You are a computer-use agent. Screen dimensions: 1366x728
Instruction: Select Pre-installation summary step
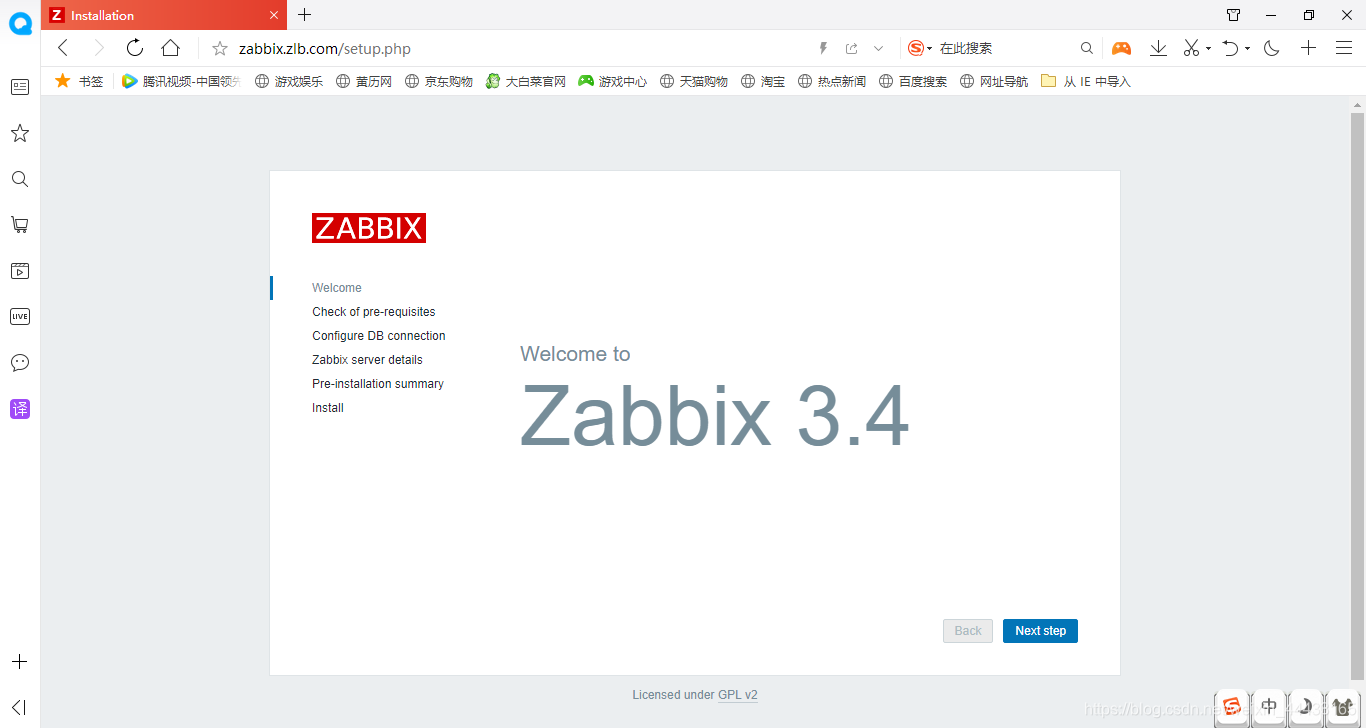[x=378, y=384]
